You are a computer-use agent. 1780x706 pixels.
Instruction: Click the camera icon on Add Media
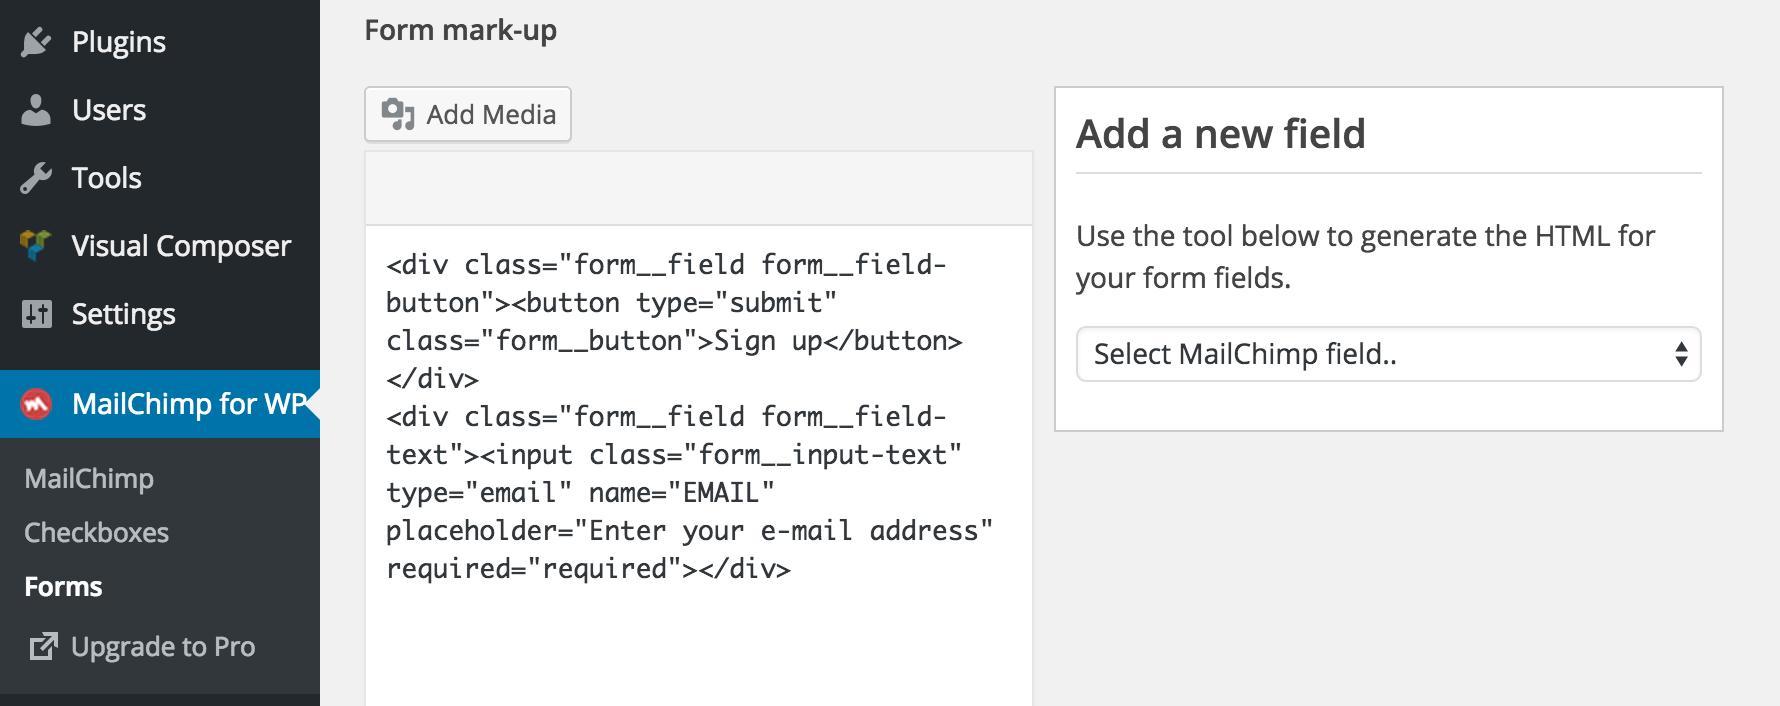(x=398, y=114)
